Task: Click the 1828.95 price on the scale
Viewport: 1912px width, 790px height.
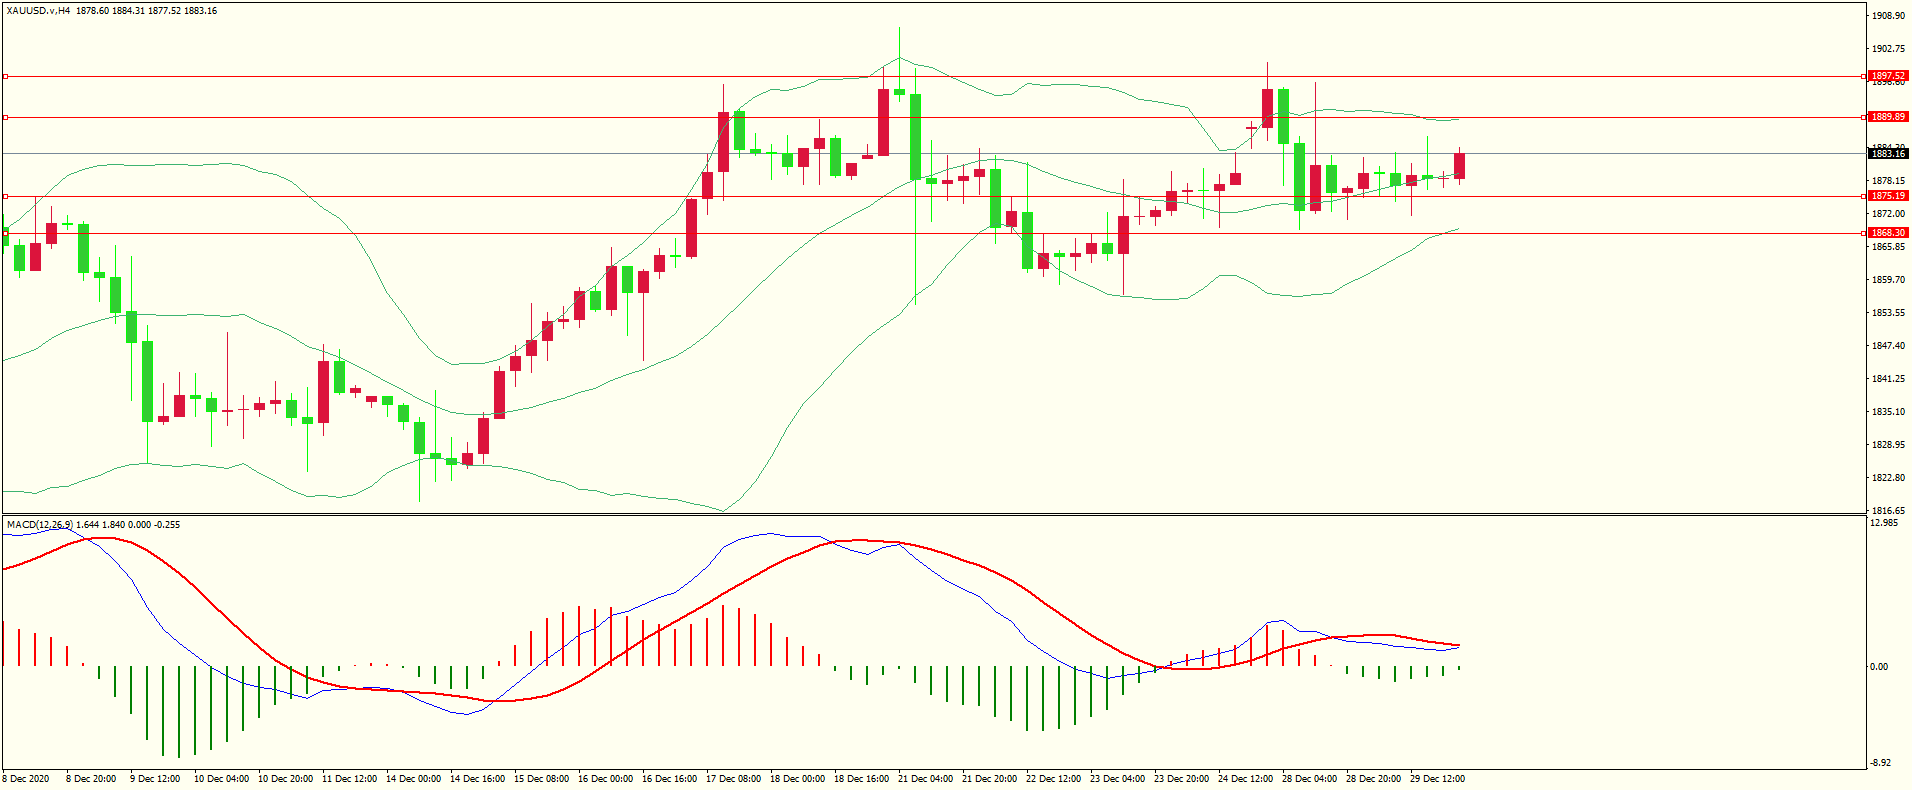Action: (1888, 445)
